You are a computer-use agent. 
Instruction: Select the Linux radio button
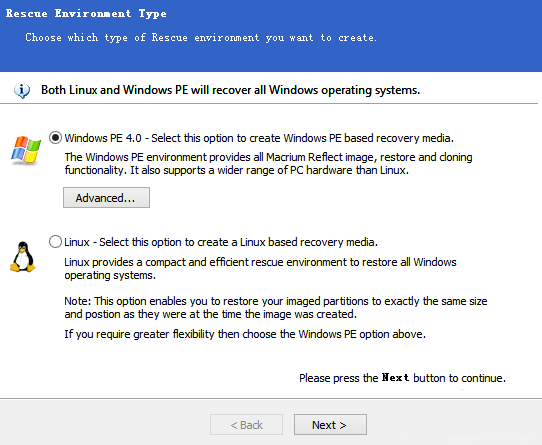[55, 241]
